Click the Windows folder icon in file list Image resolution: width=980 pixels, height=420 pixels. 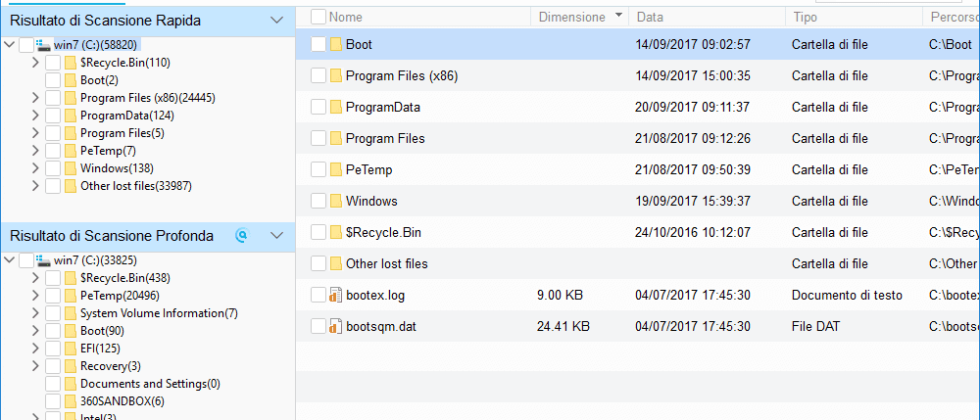click(336, 201)
